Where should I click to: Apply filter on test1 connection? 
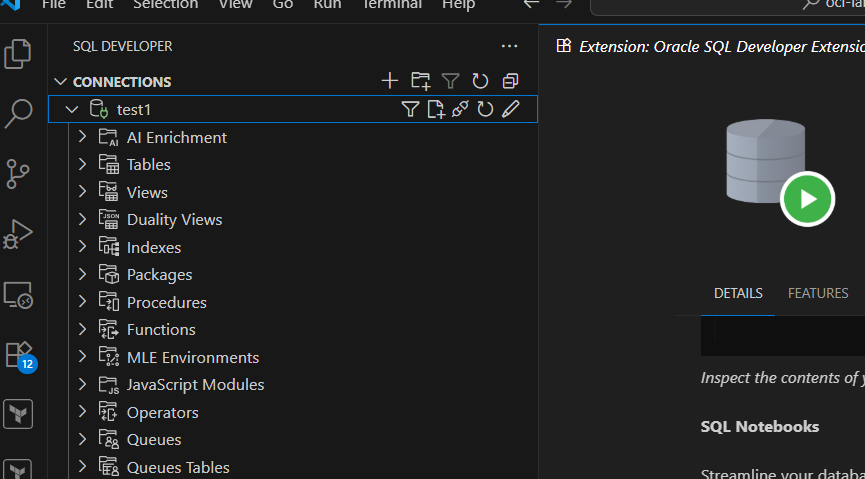[410, 109]
